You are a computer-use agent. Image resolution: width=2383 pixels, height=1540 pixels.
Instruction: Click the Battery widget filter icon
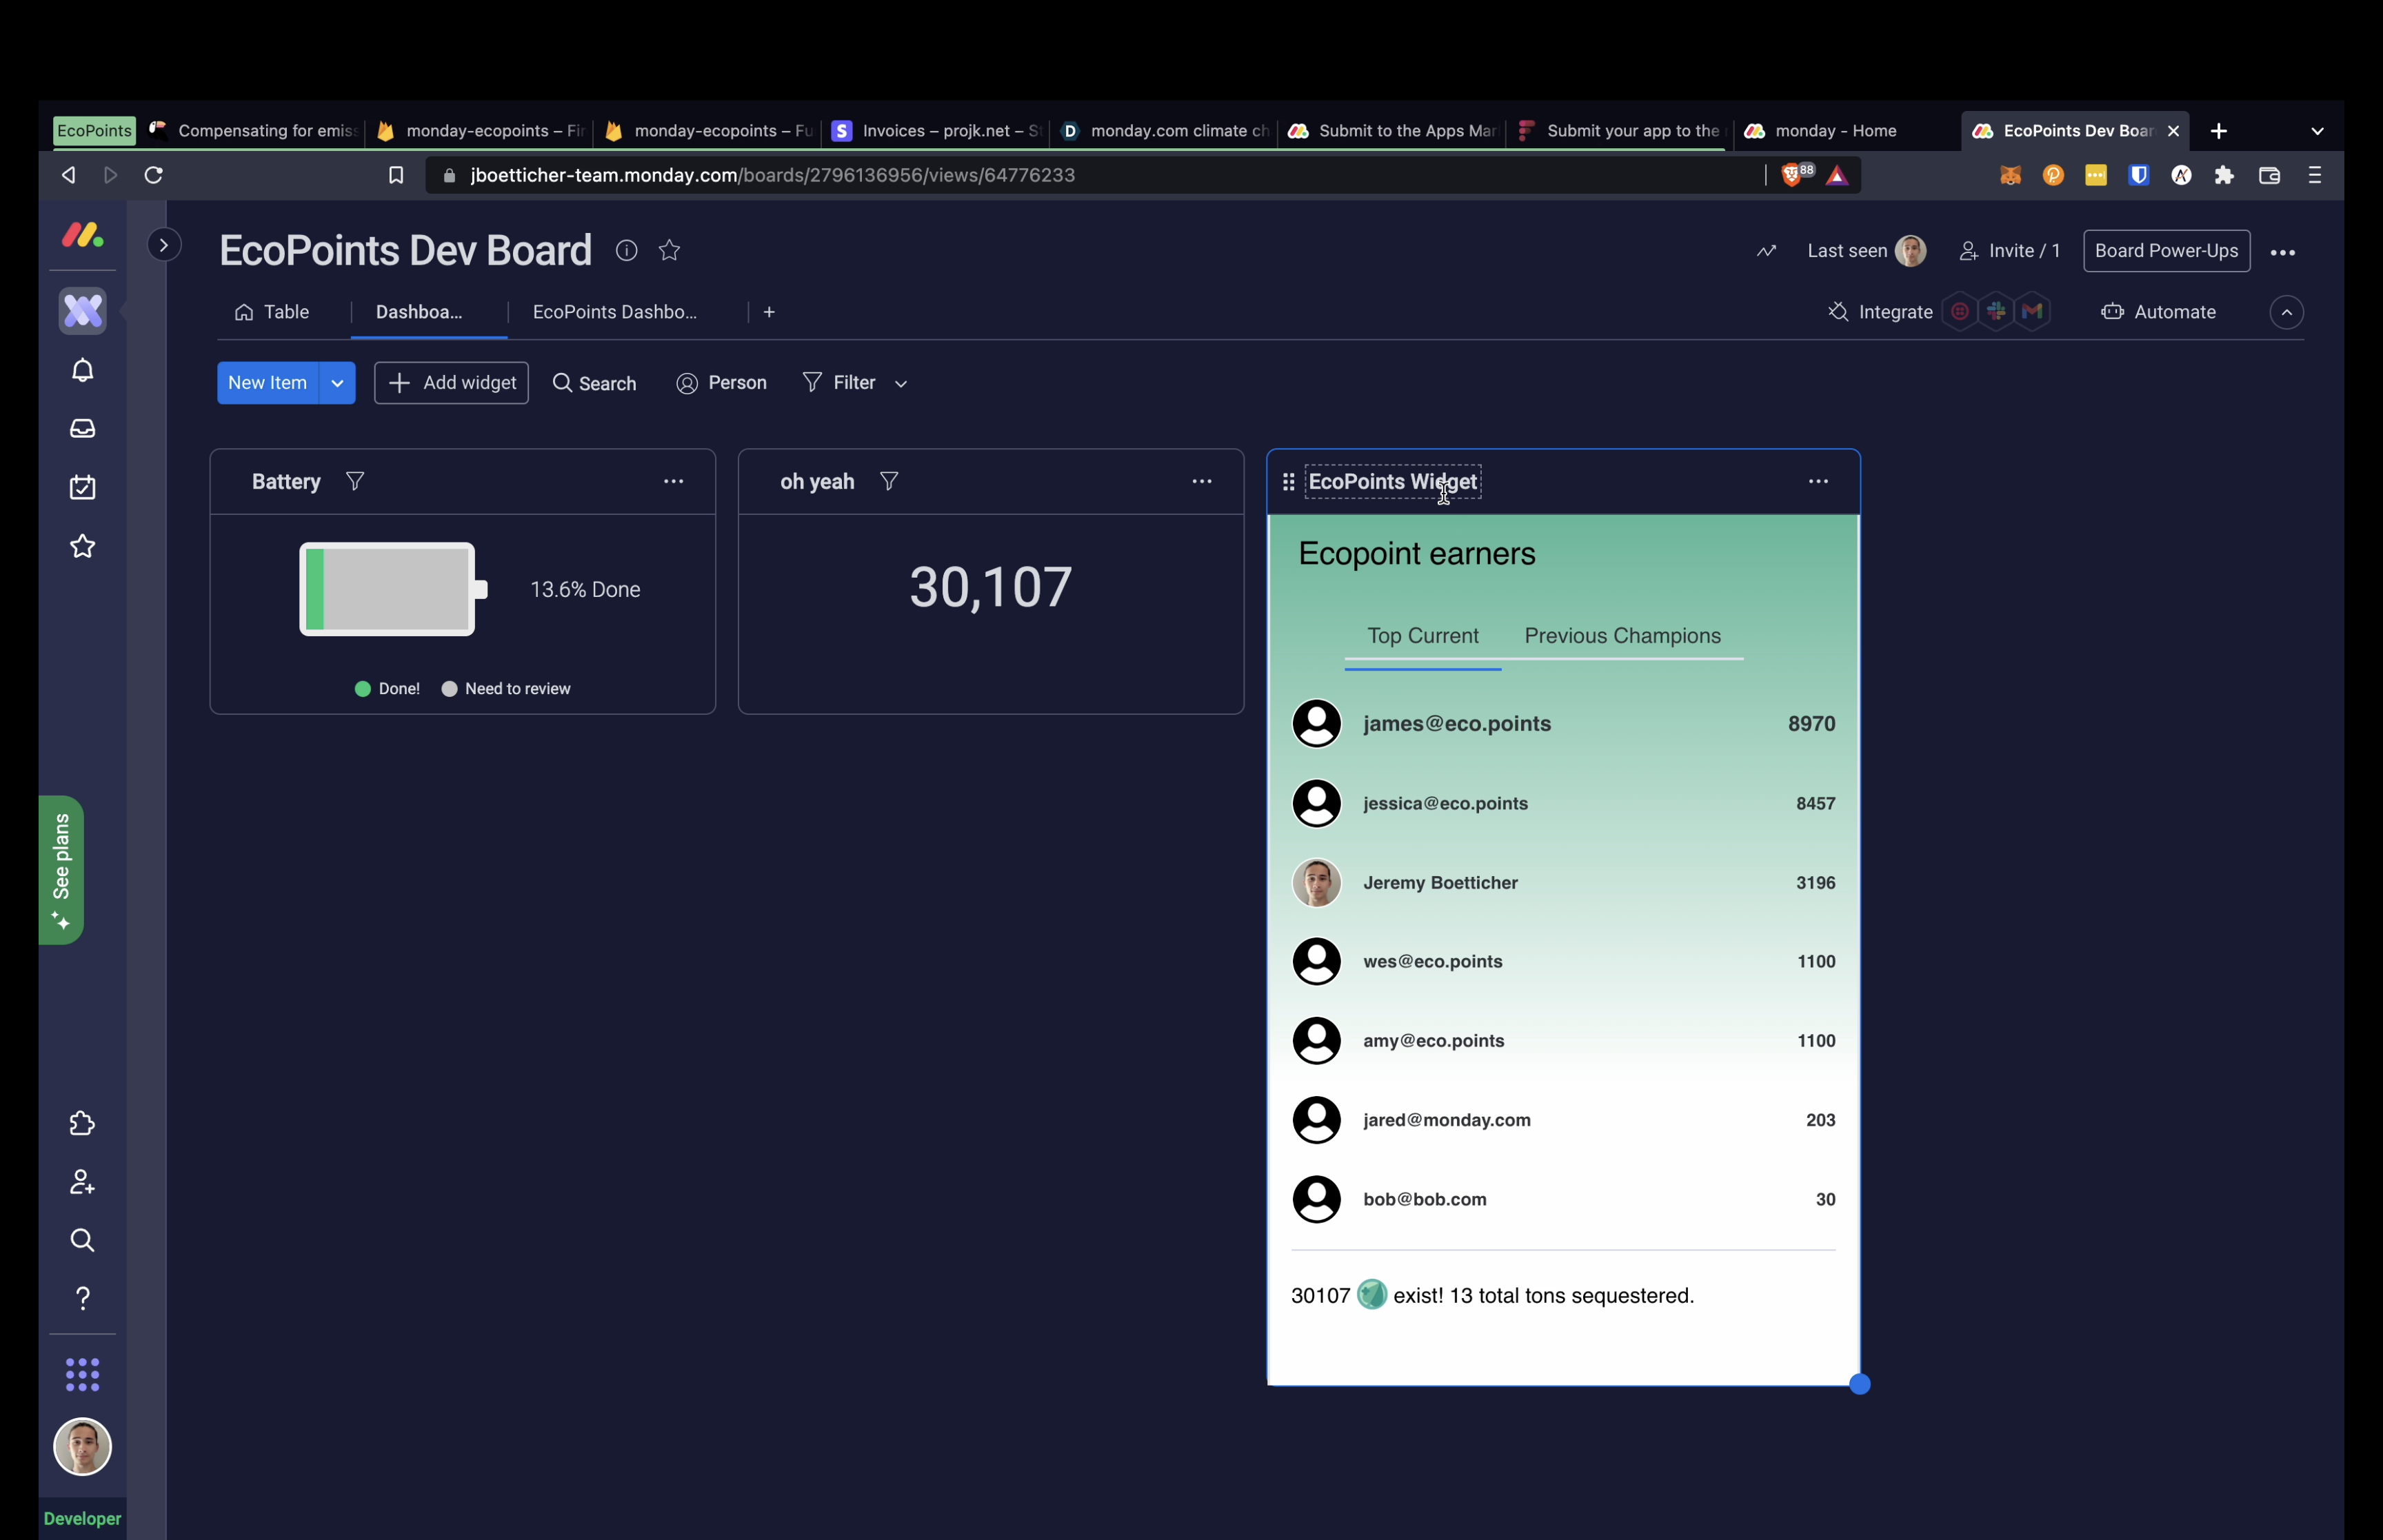pyautogui.click(x=355, y=482)
